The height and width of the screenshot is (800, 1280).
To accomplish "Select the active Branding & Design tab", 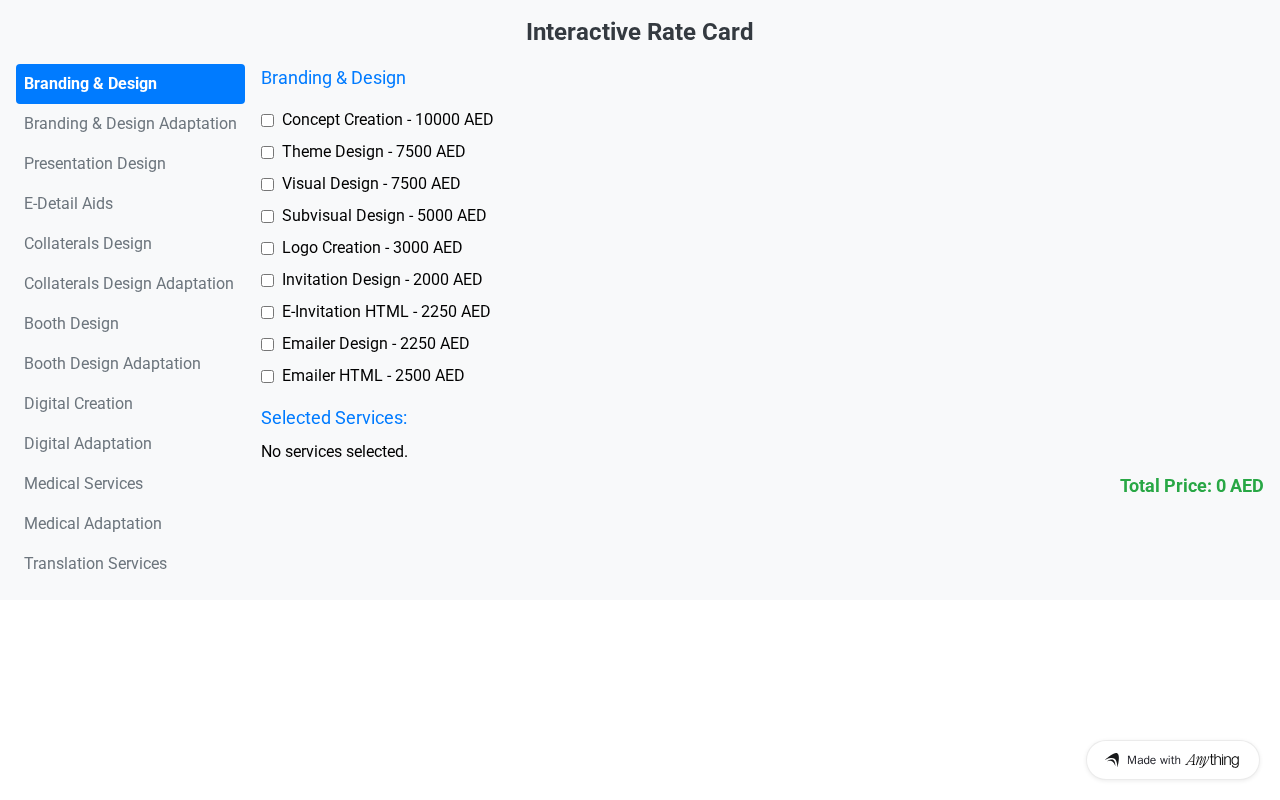I will (x=130, y=84).
